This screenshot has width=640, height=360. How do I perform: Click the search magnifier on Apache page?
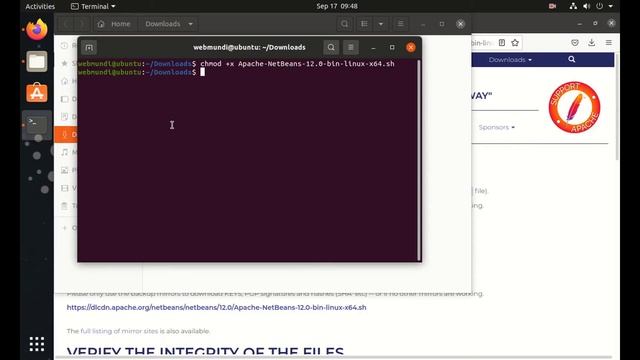point(571,60)
